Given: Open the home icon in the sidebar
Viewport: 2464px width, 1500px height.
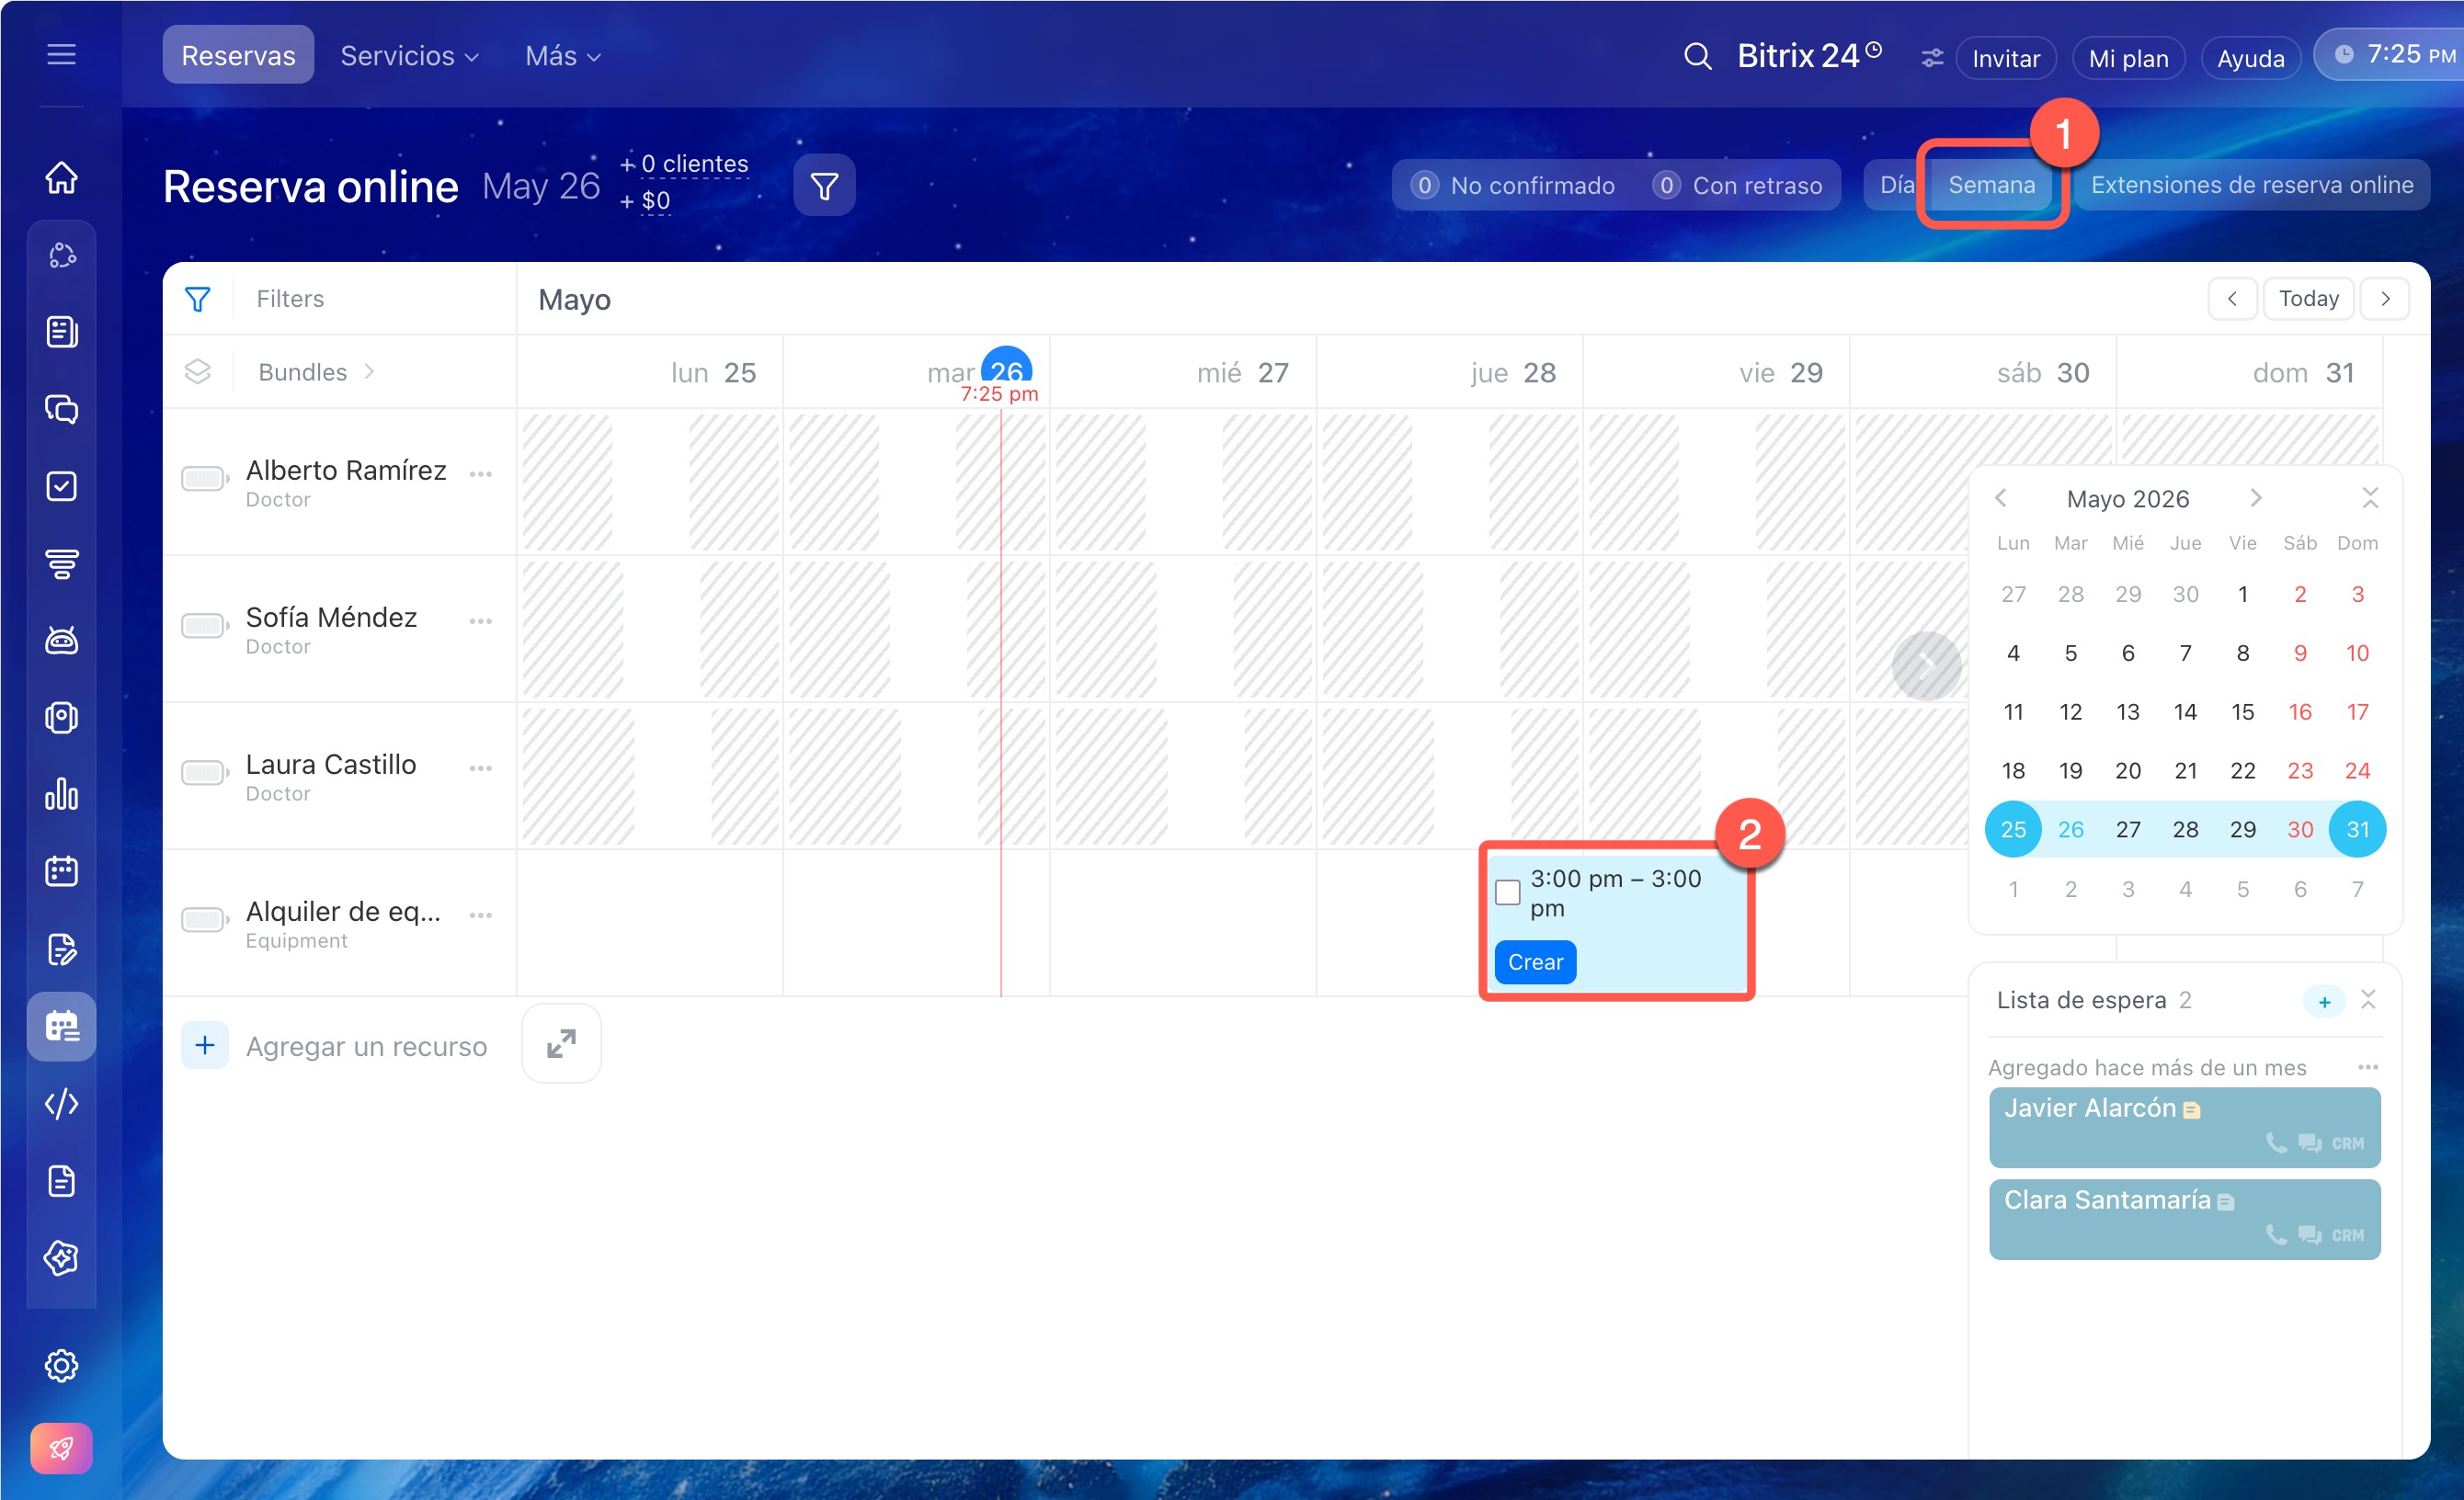Looking at the screenshot, I should tap(62, 178).
